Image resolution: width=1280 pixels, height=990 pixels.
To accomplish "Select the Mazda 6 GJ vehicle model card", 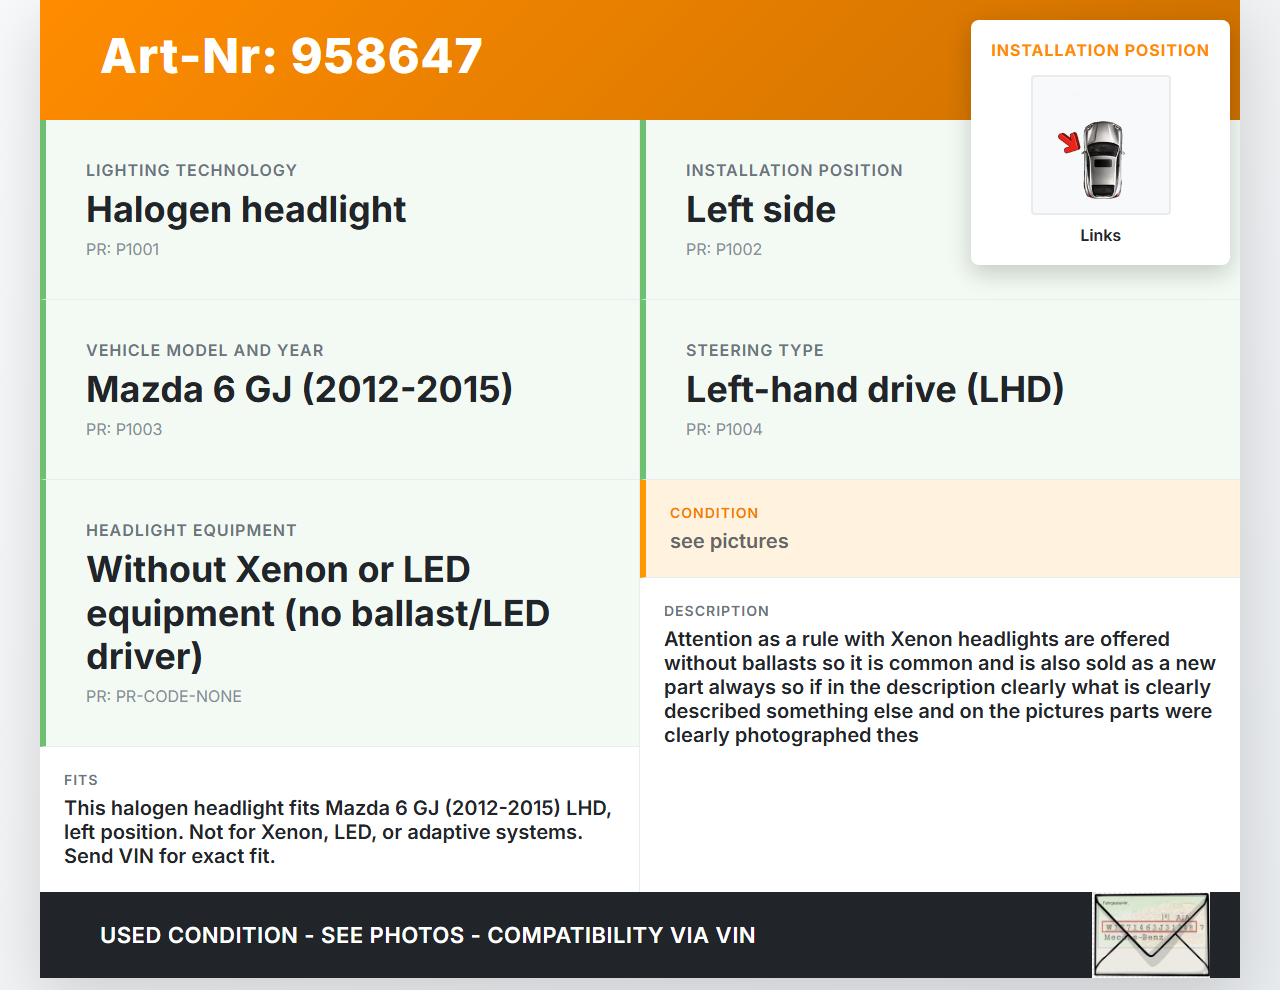I will click(340, 389).
